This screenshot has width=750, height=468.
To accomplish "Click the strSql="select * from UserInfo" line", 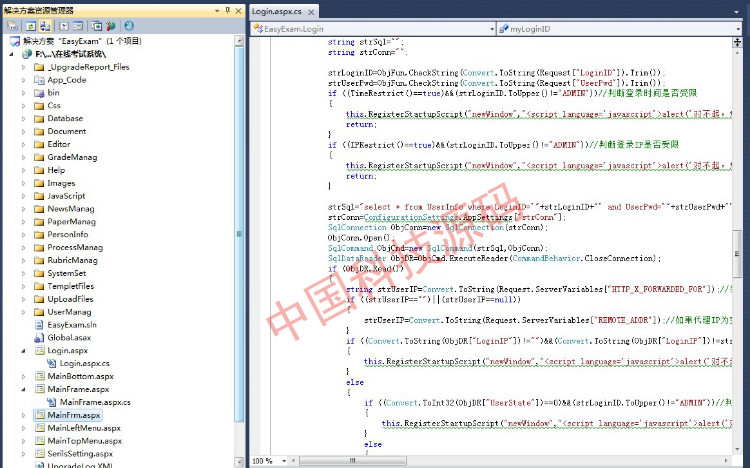I will [x=529, y=207].
